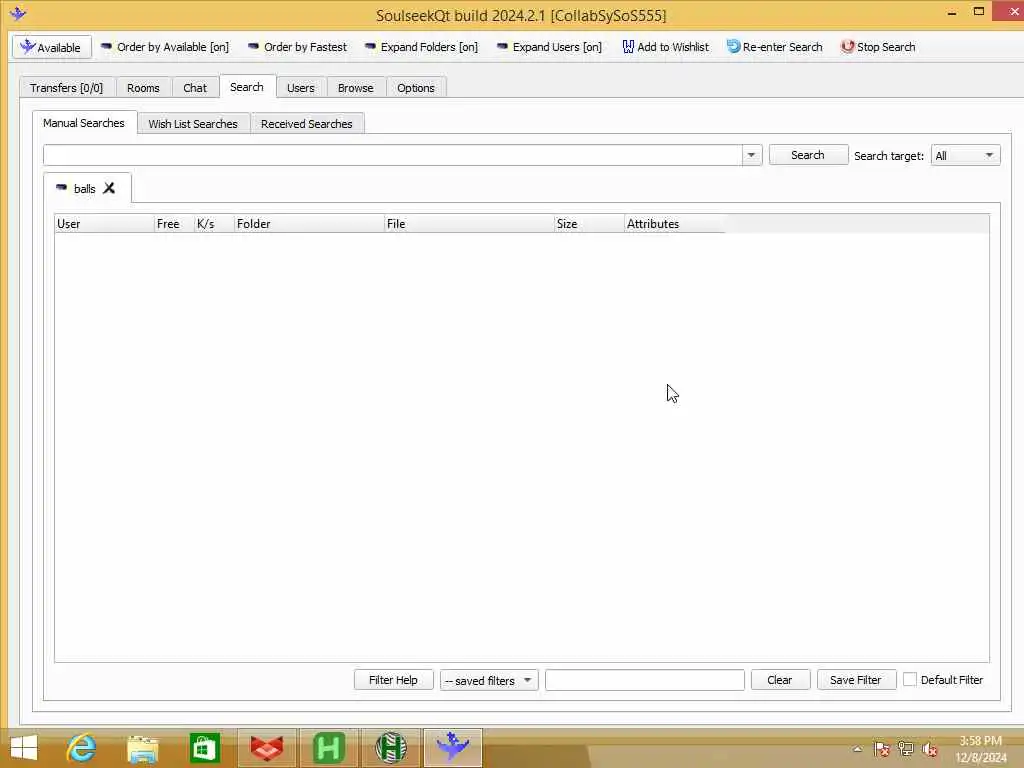Click the Action Center flag tray icon
The image size is (1024, 768).
coord(882,749)
